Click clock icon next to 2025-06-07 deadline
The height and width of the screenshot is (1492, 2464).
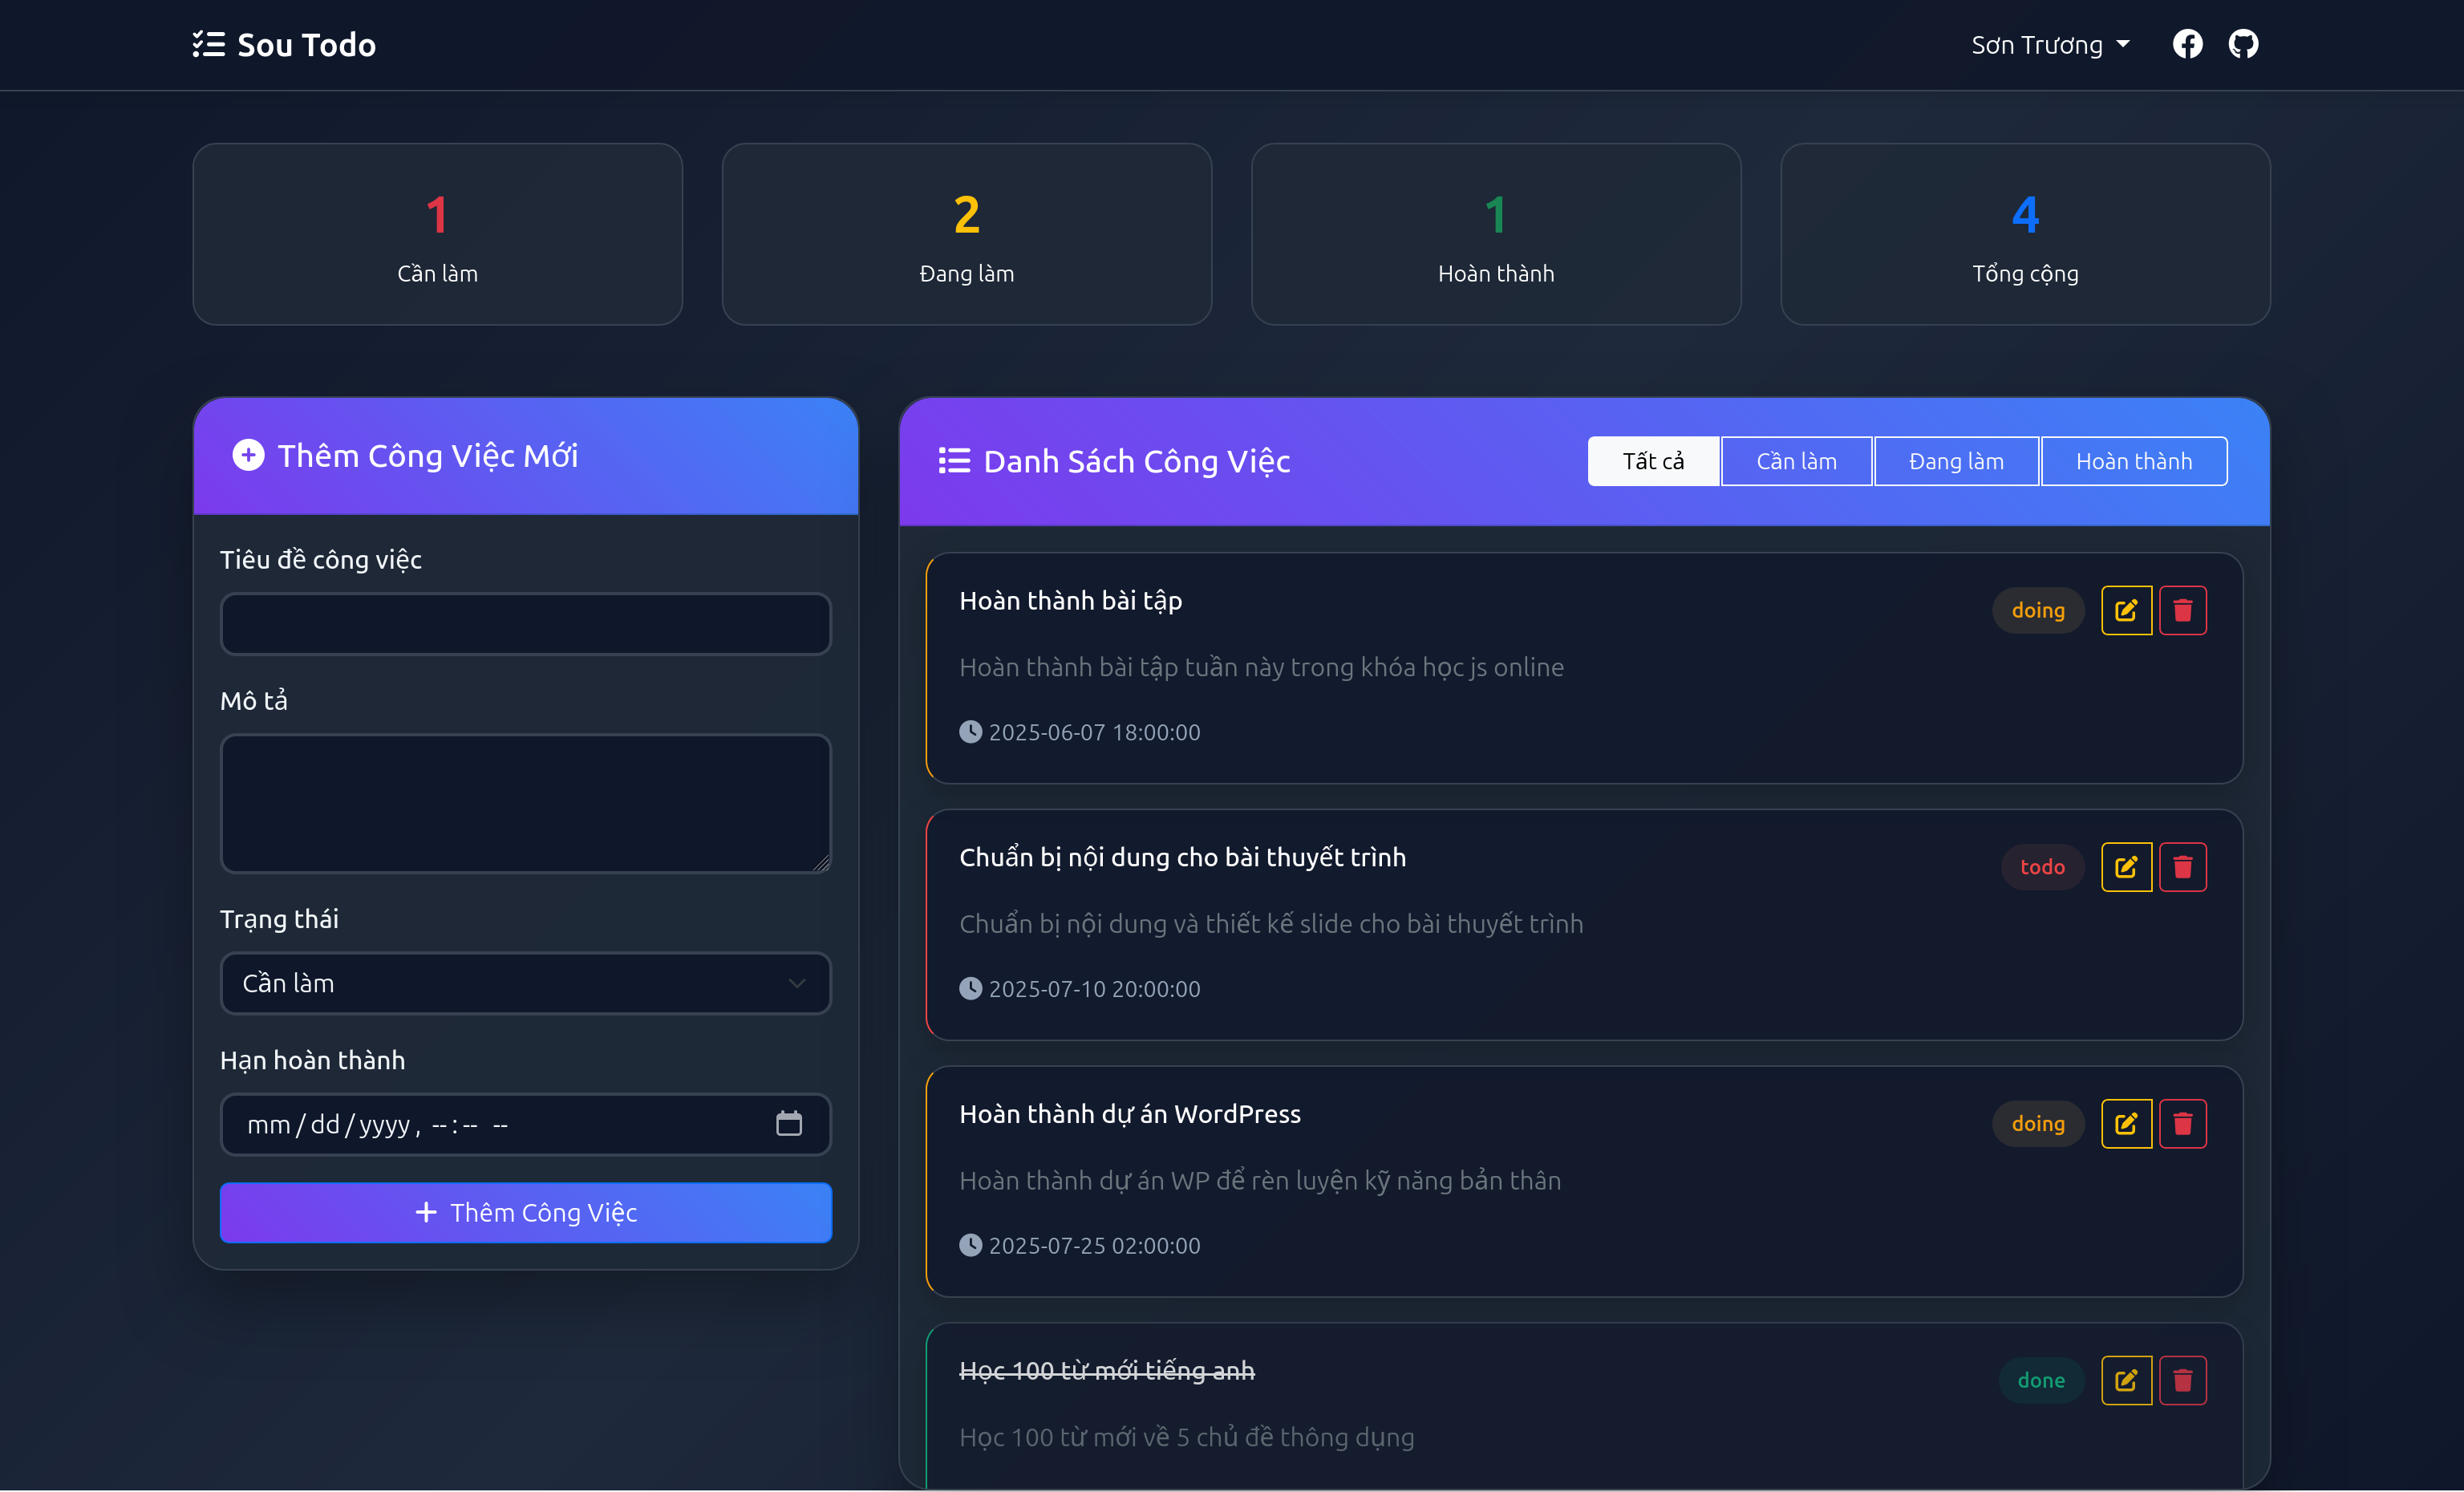(x=970, y=732)
